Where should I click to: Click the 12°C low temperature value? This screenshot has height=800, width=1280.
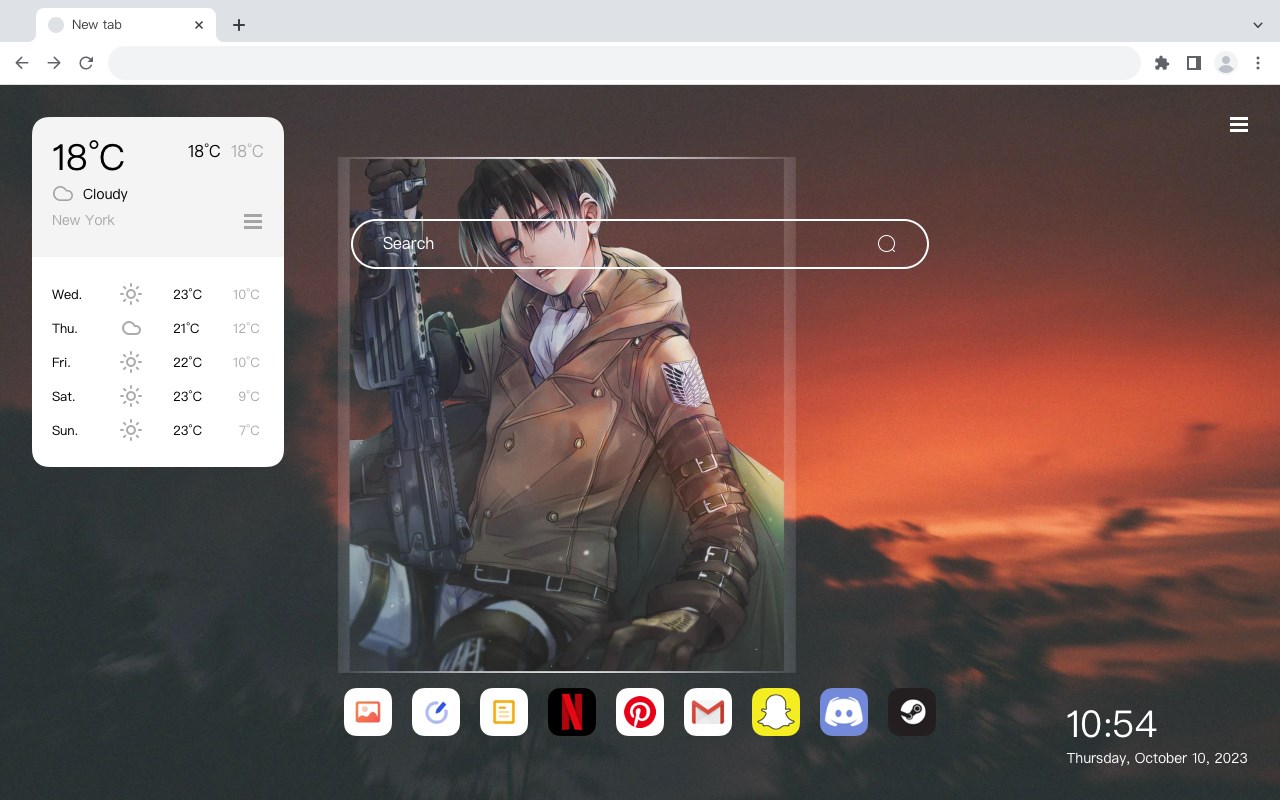[246, 328]
